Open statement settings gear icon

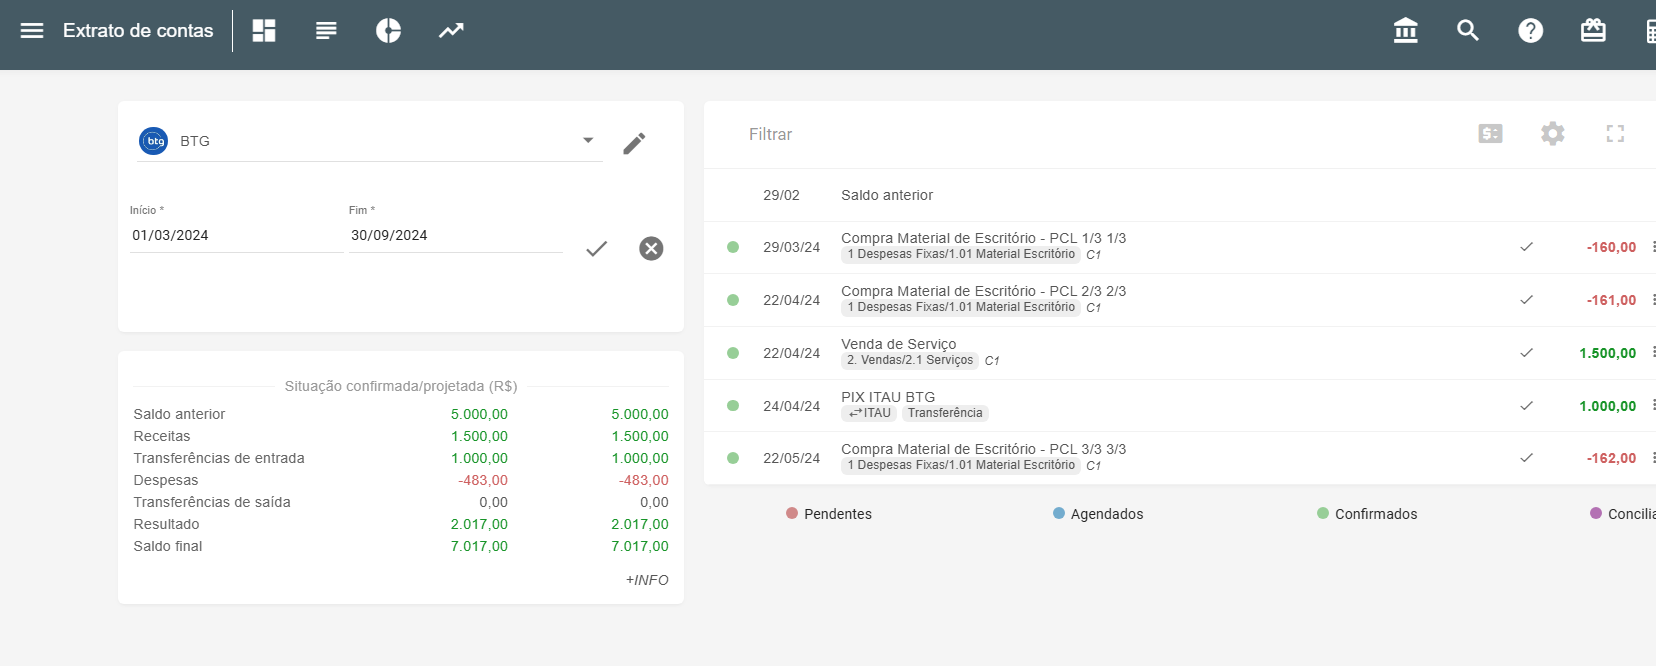[x=1552, y=134]
